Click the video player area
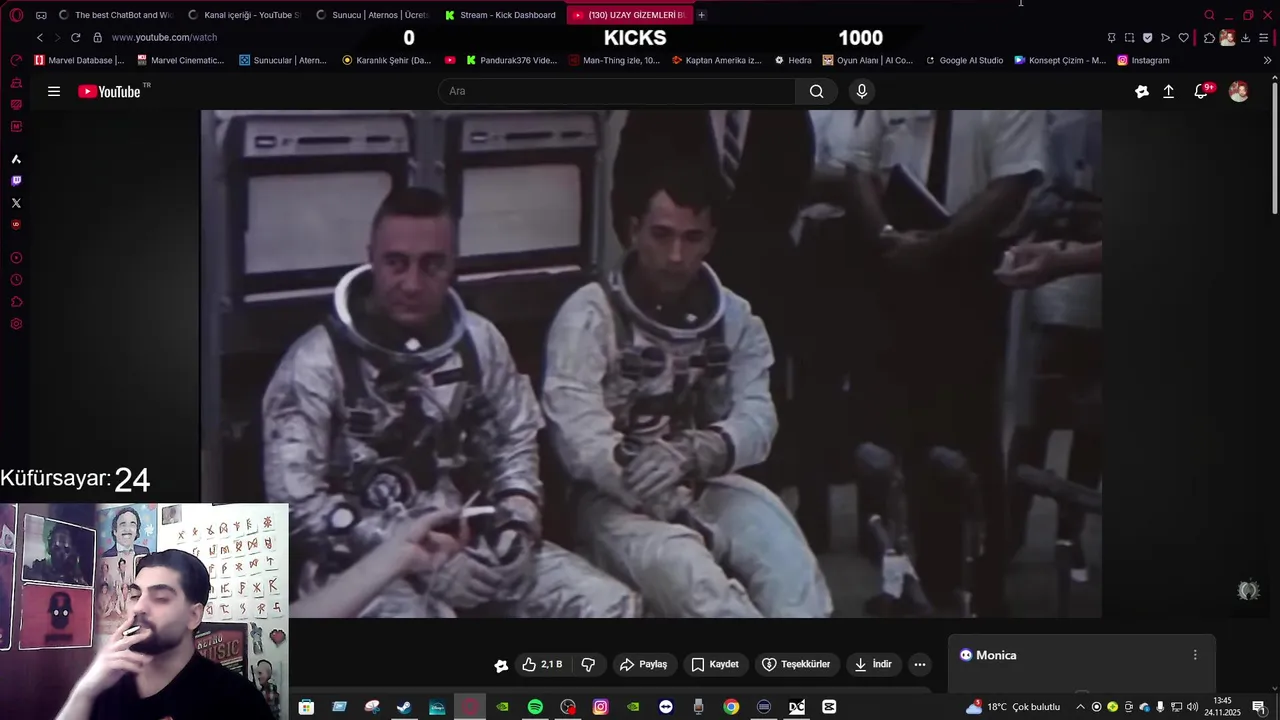The image size is (1280, 720). 651,364
